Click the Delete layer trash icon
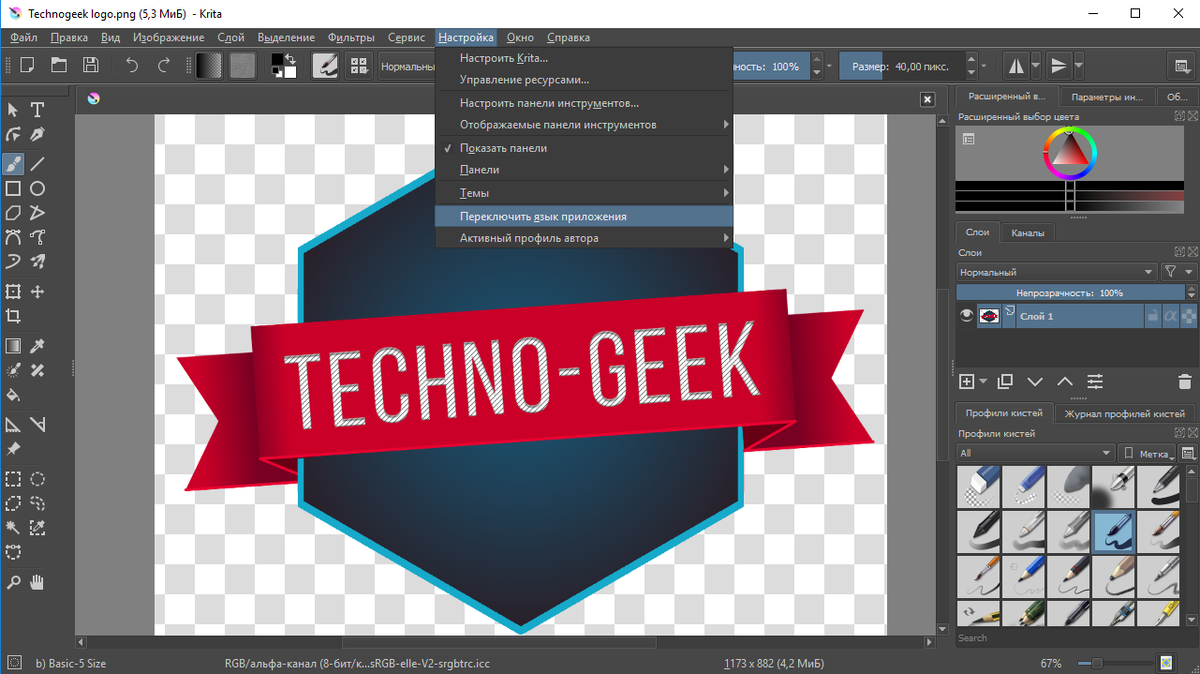The width and height of the screenshot is (1200, 674). click(1185, 381)
